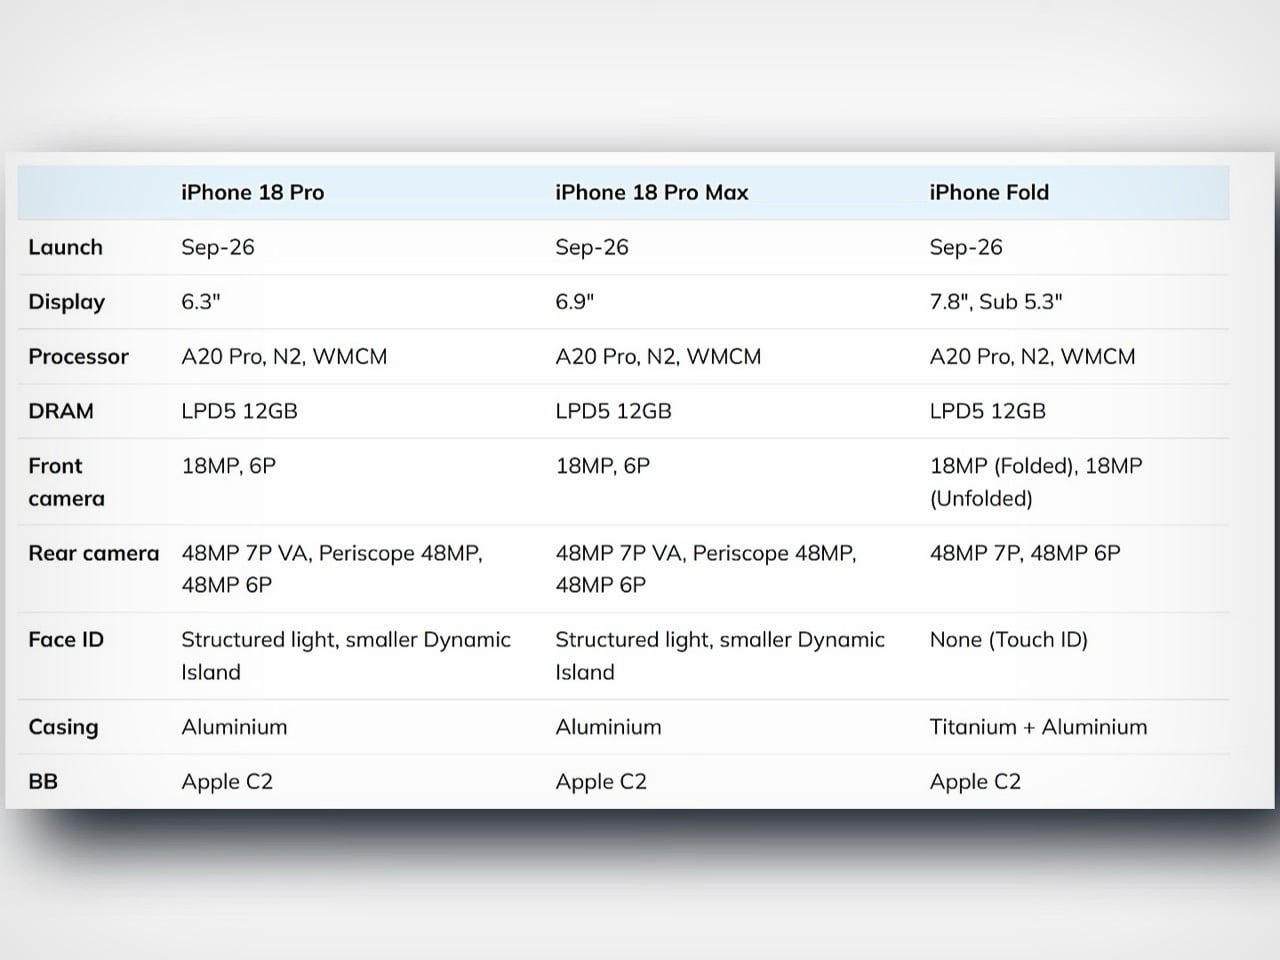1280x960 pixels.
Task: Select the iPhone Fold Apple C2 cell
Action: tap(975, 781)
